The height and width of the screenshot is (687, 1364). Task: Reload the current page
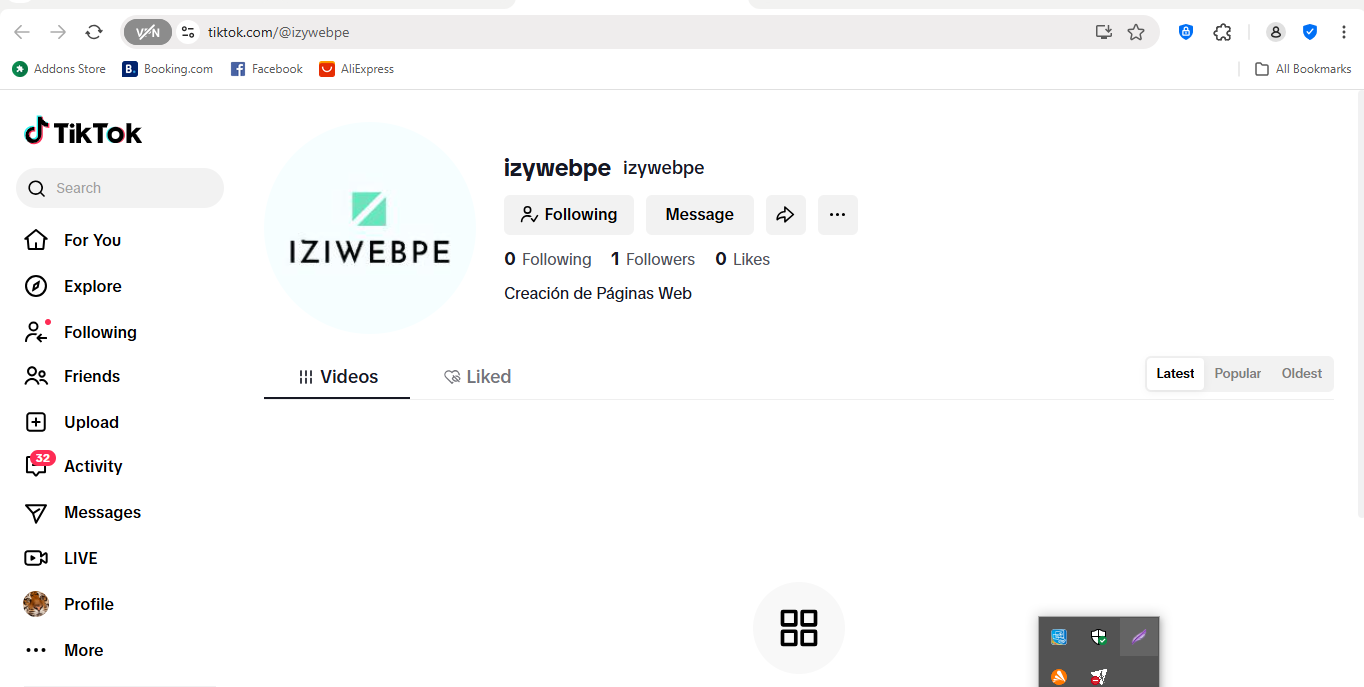[94, 32]
